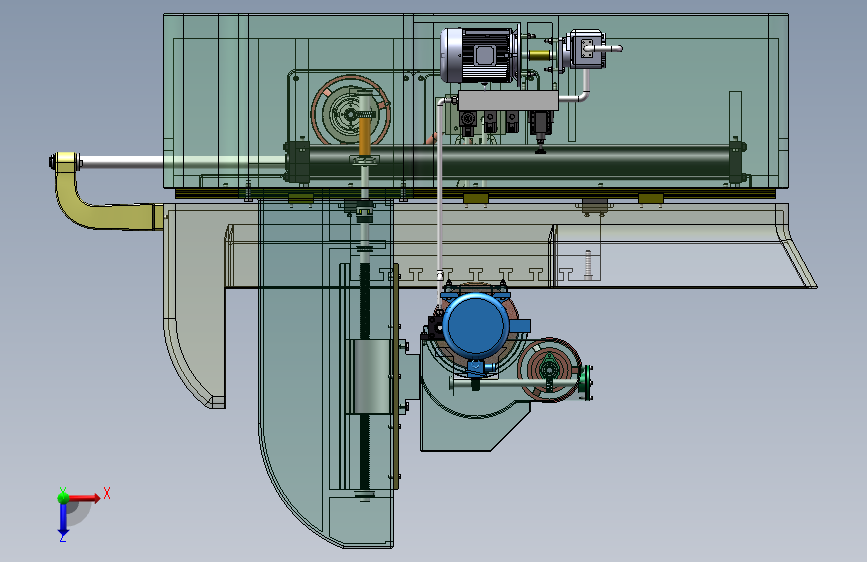Screen dimensions: 867x562
Task: Select the rod-end clevis at far left
Action: point(65,162)
